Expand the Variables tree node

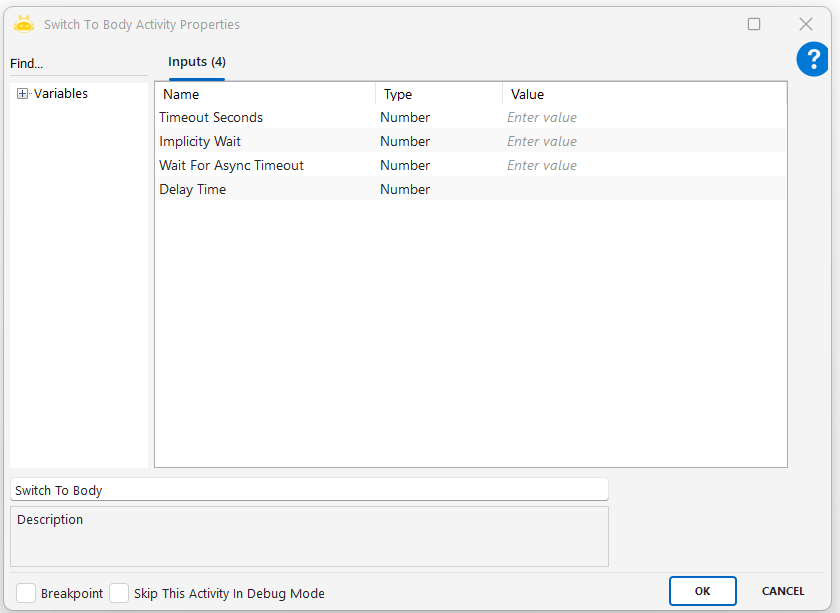22,94
